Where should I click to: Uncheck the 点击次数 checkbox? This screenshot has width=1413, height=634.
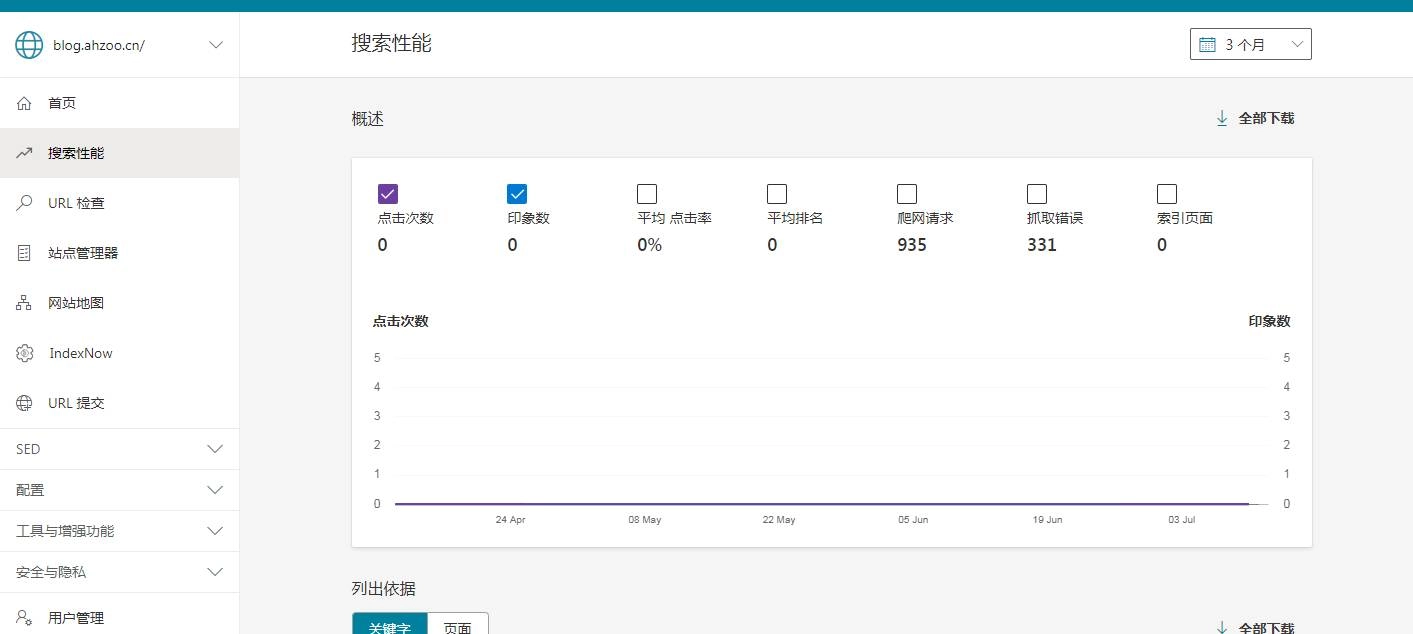click(x=388, y=194)
